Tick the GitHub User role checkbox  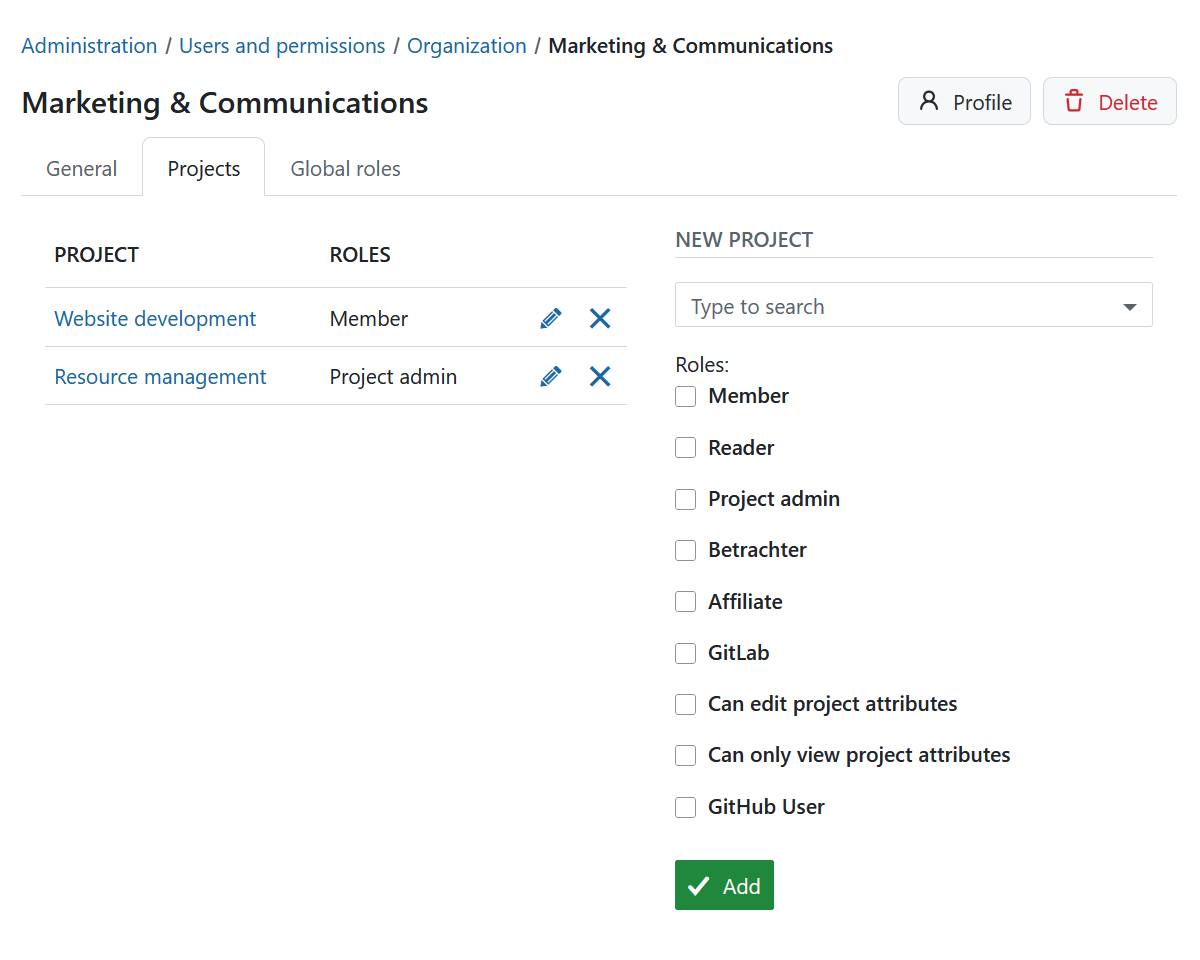685,807
